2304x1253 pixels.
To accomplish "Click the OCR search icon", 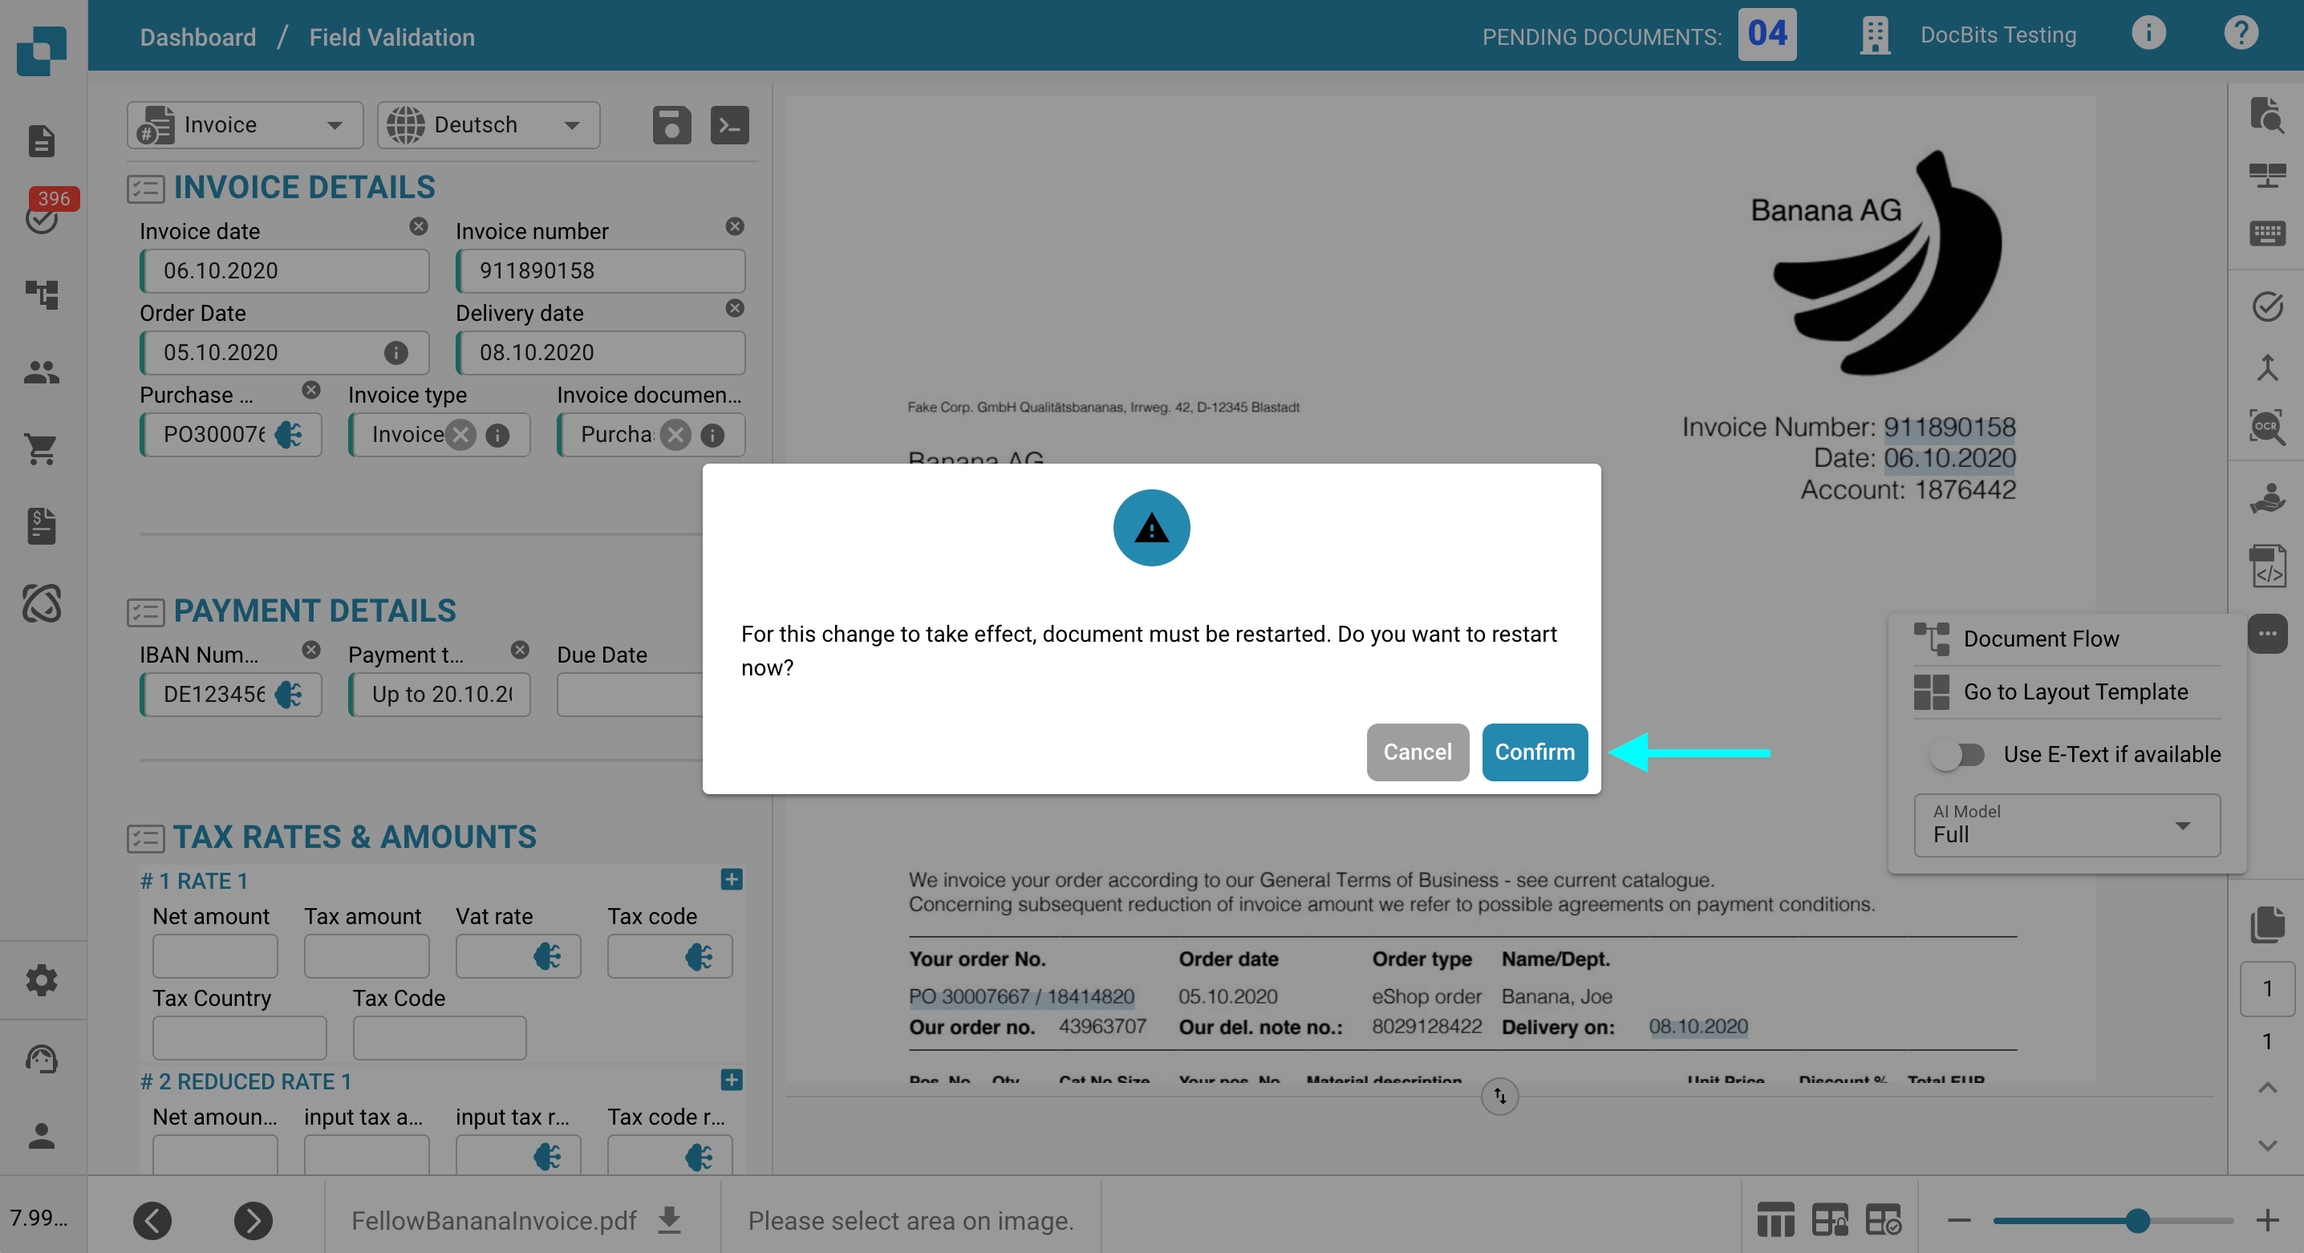I will coord(2267,427).
